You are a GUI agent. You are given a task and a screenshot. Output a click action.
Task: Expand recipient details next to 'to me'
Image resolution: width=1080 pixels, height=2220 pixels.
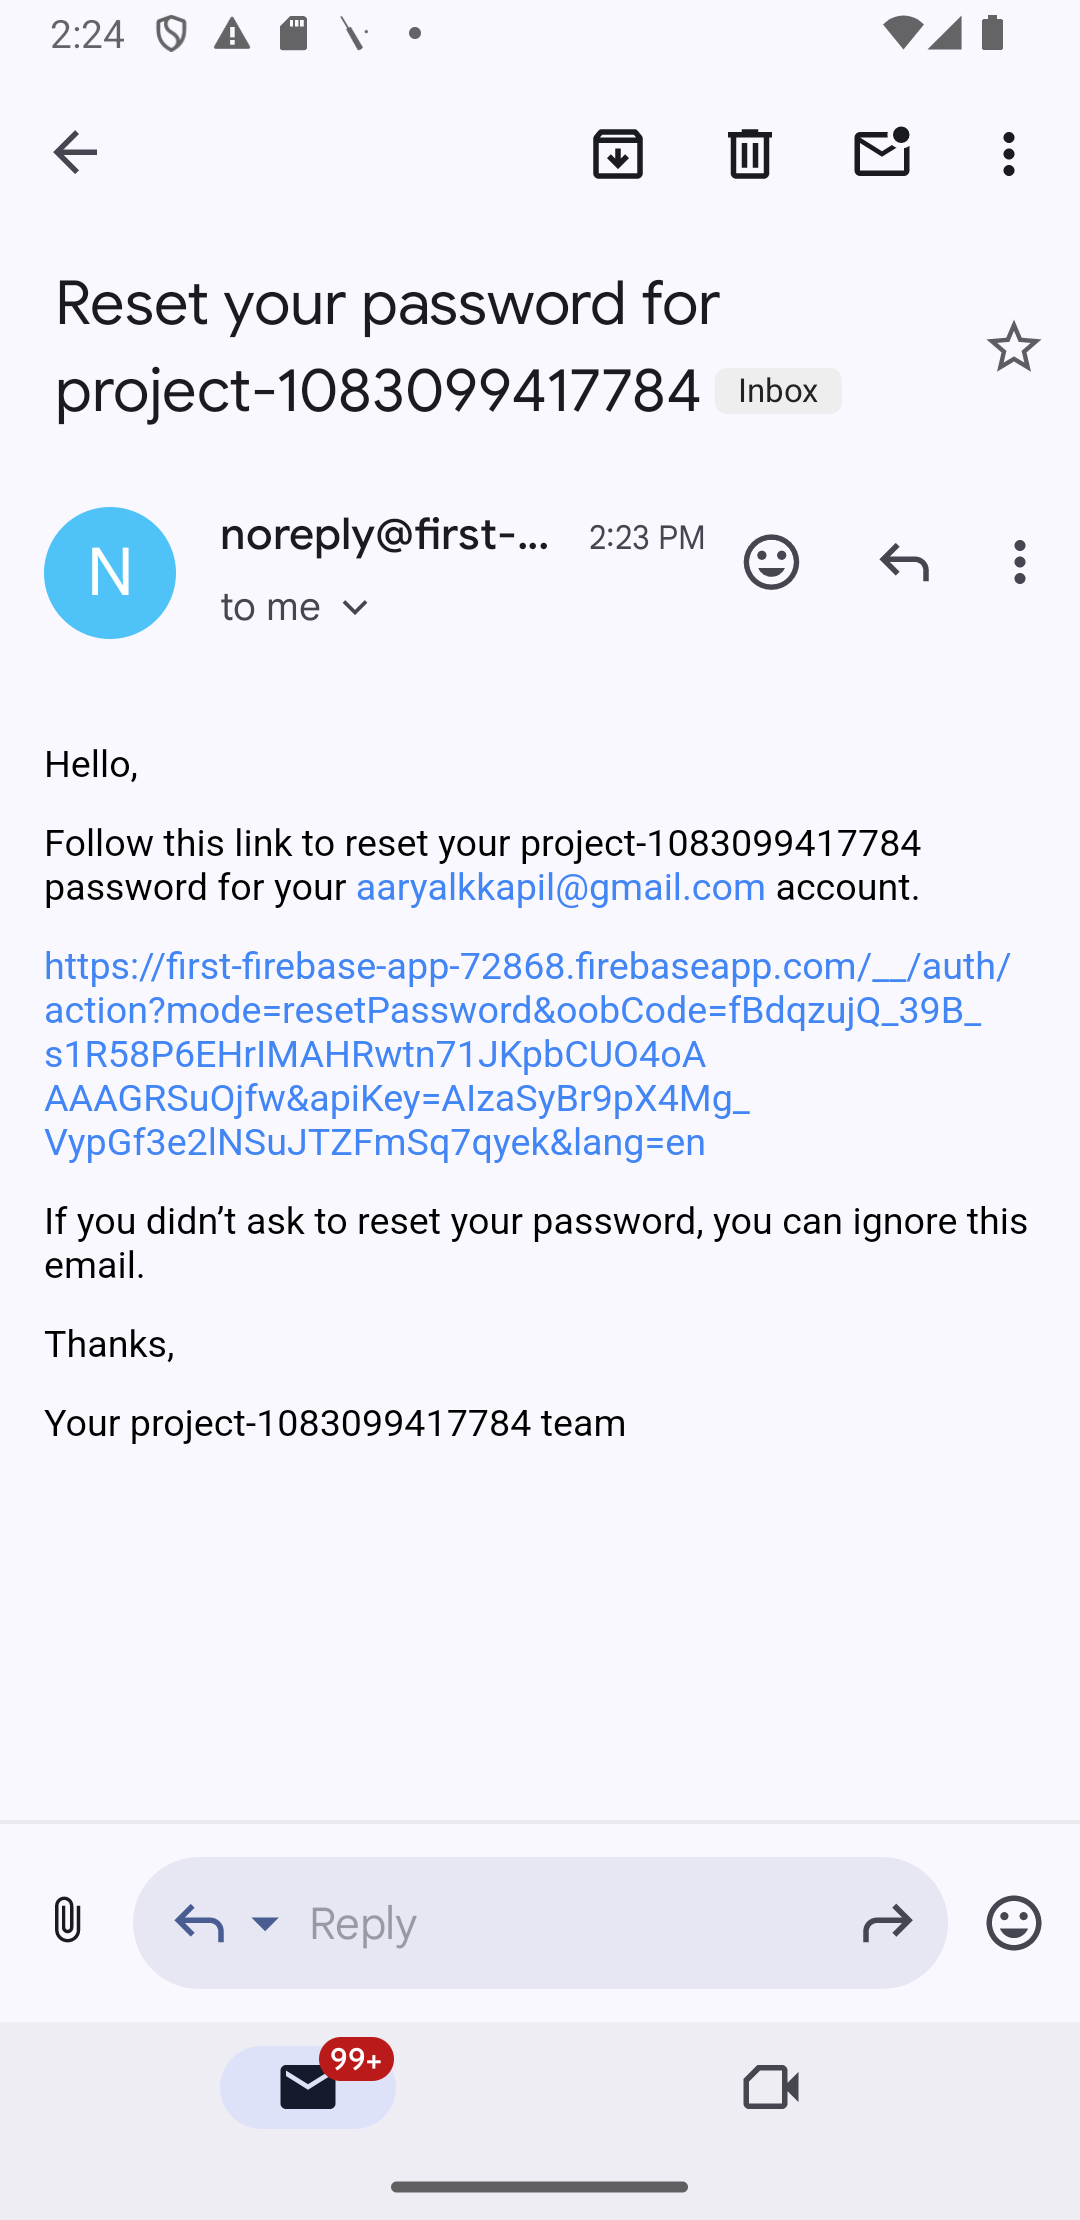point(356,607)
